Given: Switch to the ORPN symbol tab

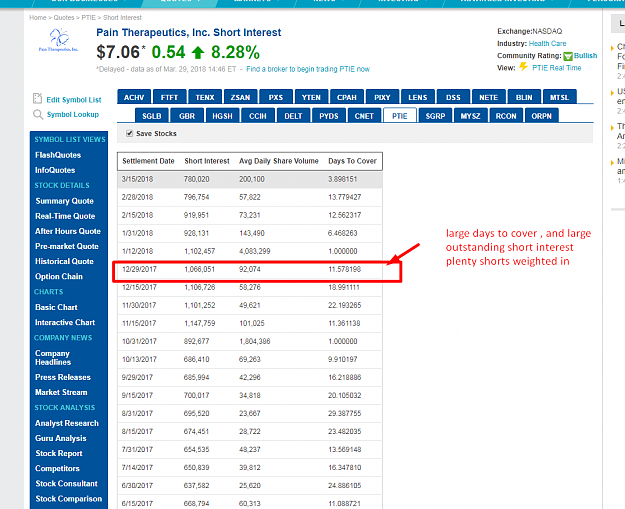Looking at the screenshot, I should coord(542,116).
